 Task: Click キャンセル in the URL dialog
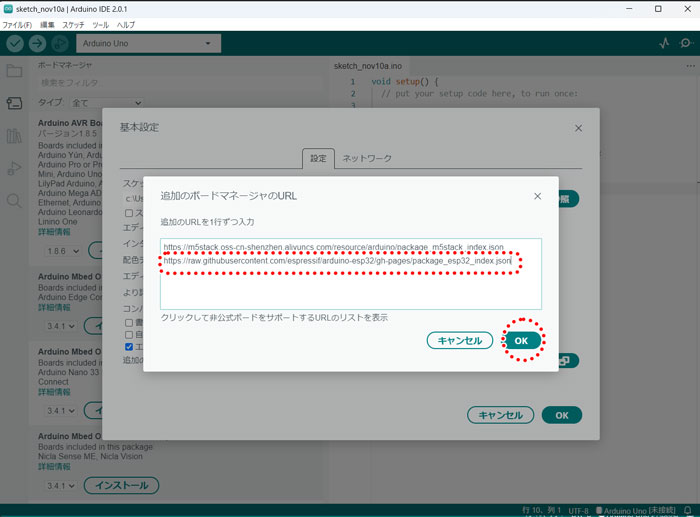[460, 341]
